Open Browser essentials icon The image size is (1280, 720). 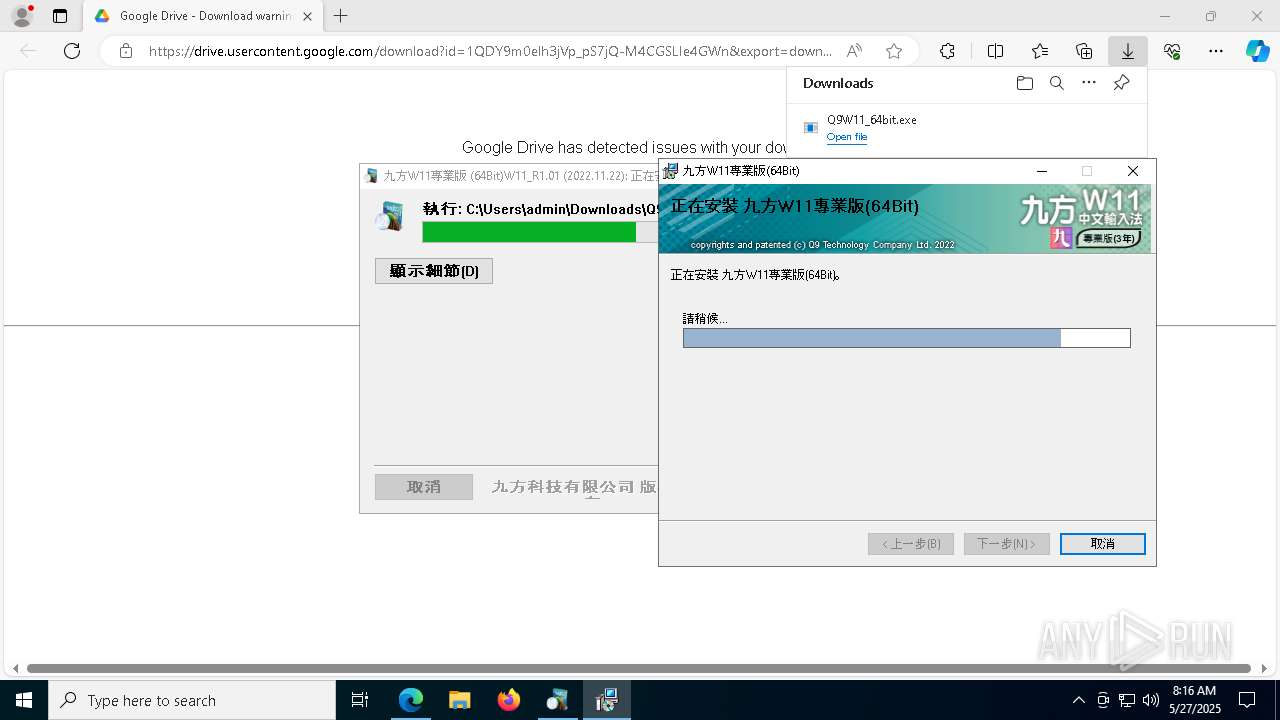(x=1172, y=51)
